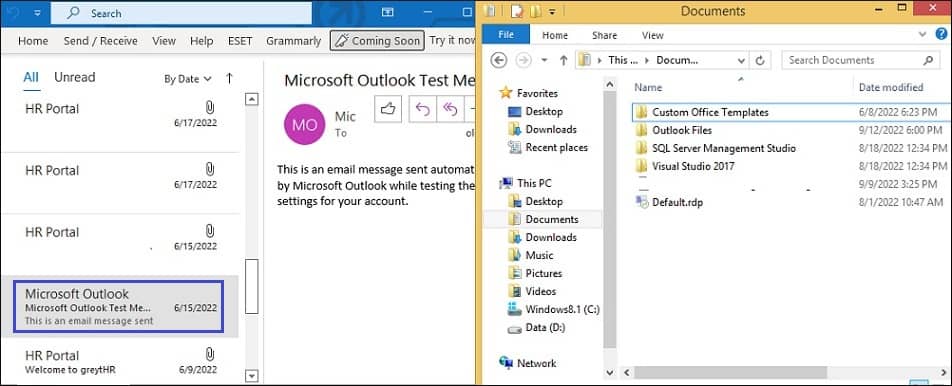Click the Outlook Quick Access customize arrow
Viewport: 952px width, 386px height.
(x=37, y=12)
